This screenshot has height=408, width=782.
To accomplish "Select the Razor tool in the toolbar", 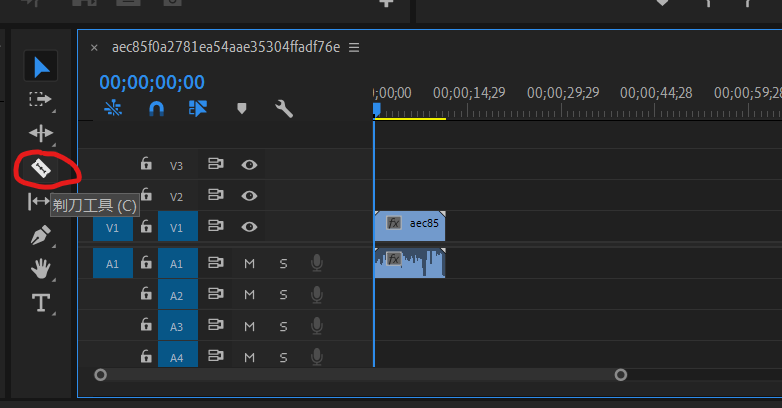I will click(40, 168).
